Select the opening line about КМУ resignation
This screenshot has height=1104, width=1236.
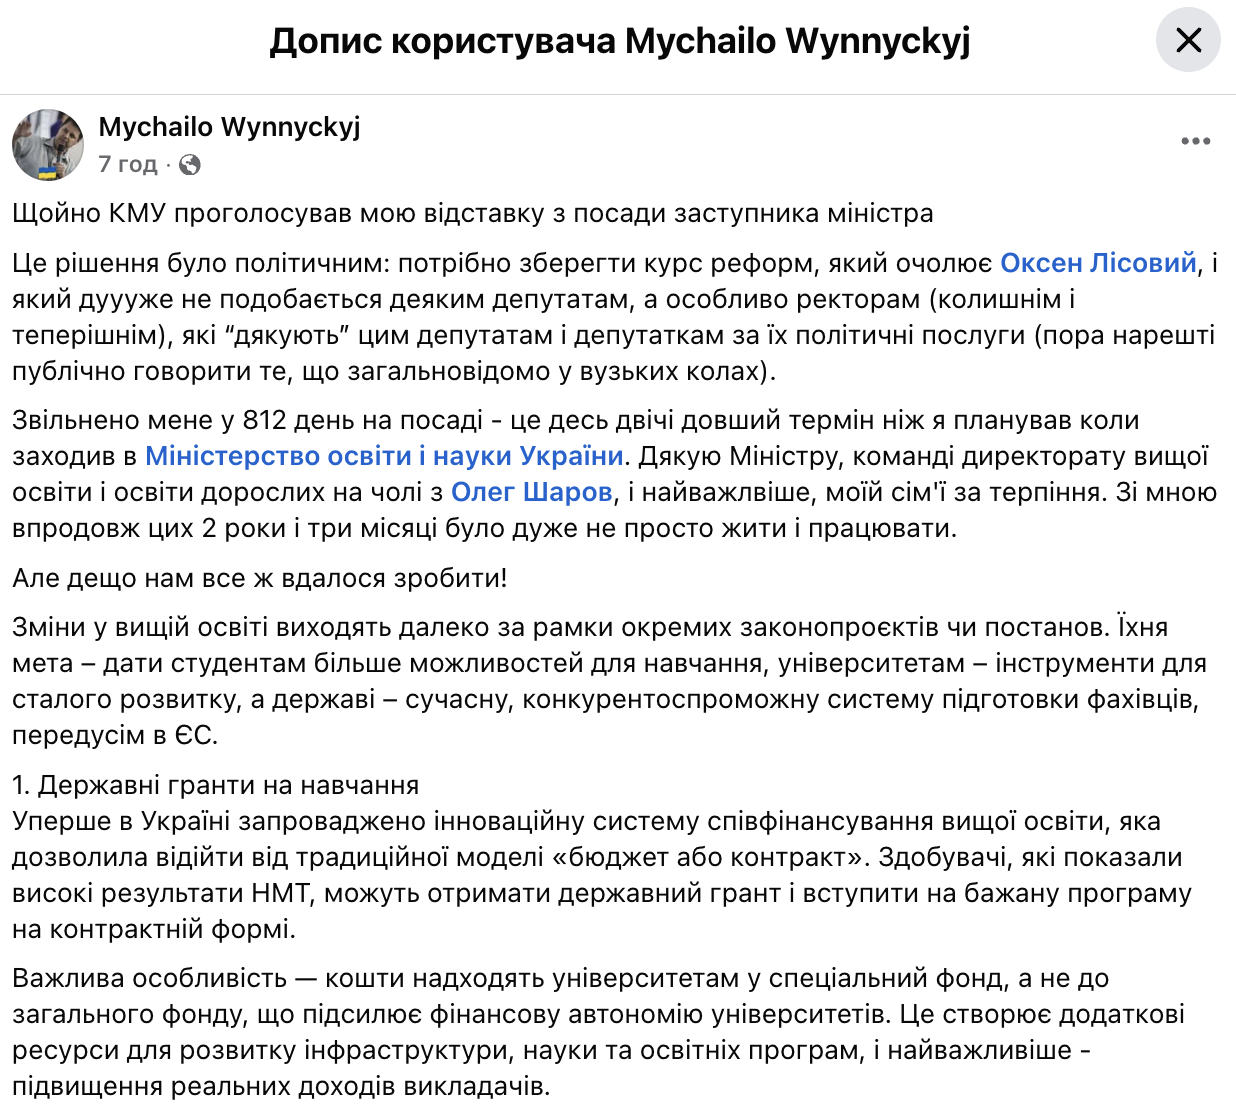point(400,212)
